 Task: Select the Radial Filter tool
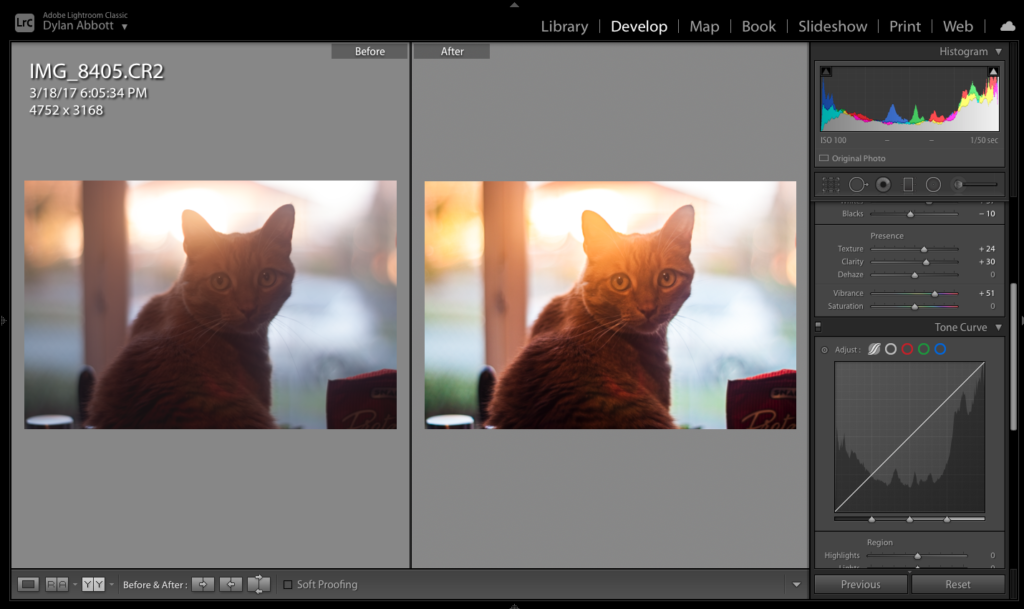(x=933, y=185)
